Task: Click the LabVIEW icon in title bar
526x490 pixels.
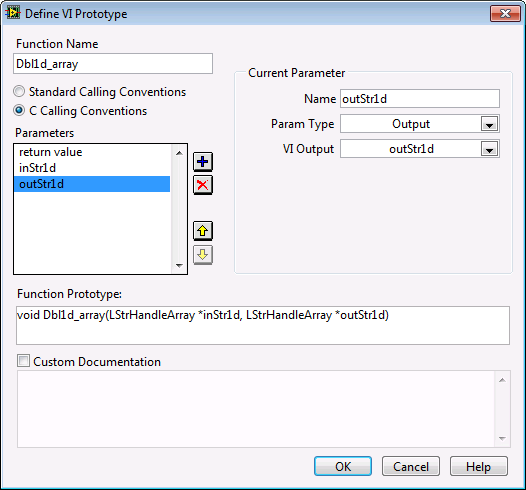Action: [x=13, y=13]
